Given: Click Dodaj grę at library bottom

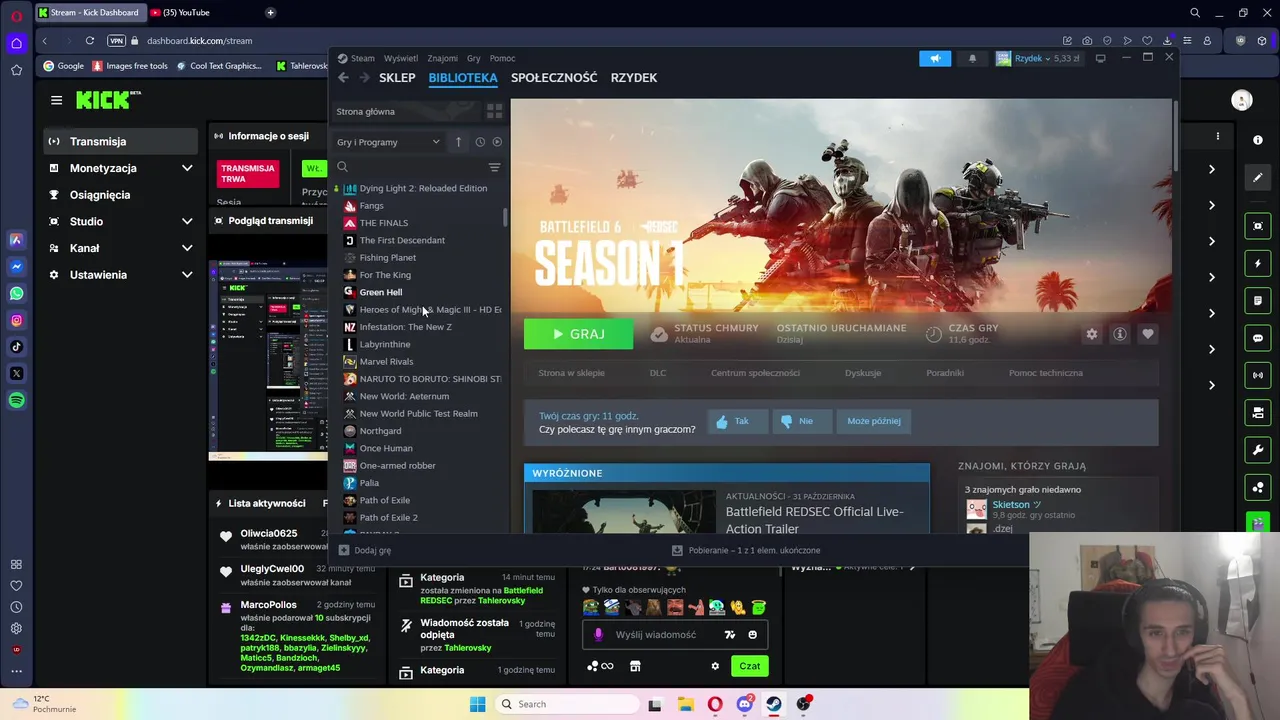Looking at the screenshot, I should pyautogui.click(x=365, y=550).
